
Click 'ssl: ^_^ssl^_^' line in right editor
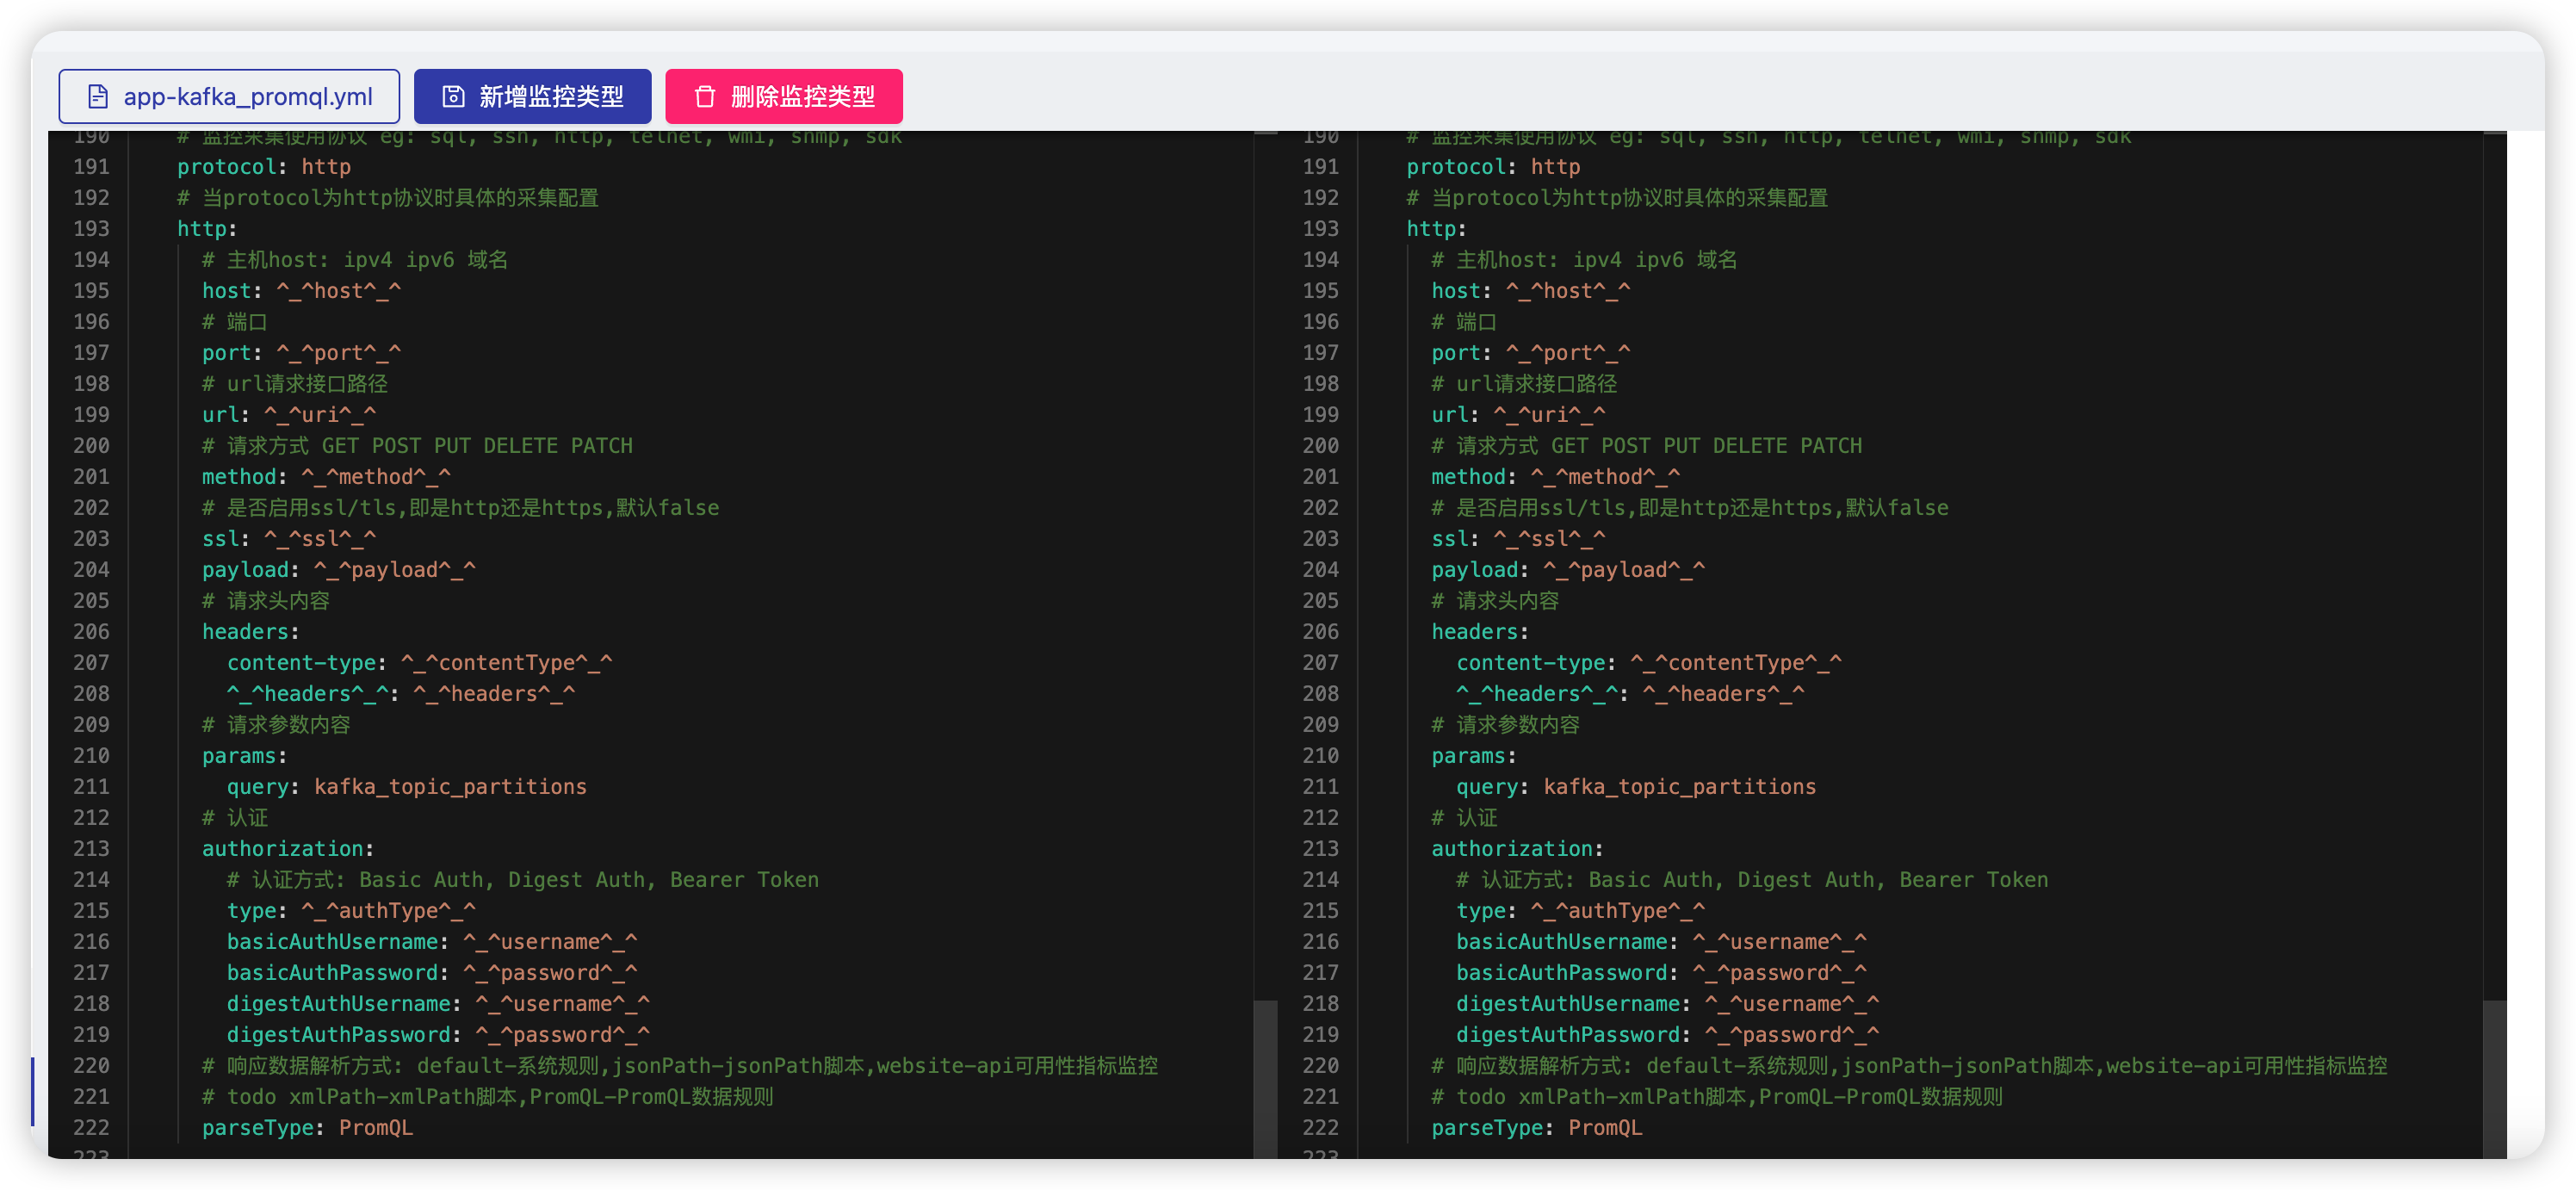[1517, 539]
